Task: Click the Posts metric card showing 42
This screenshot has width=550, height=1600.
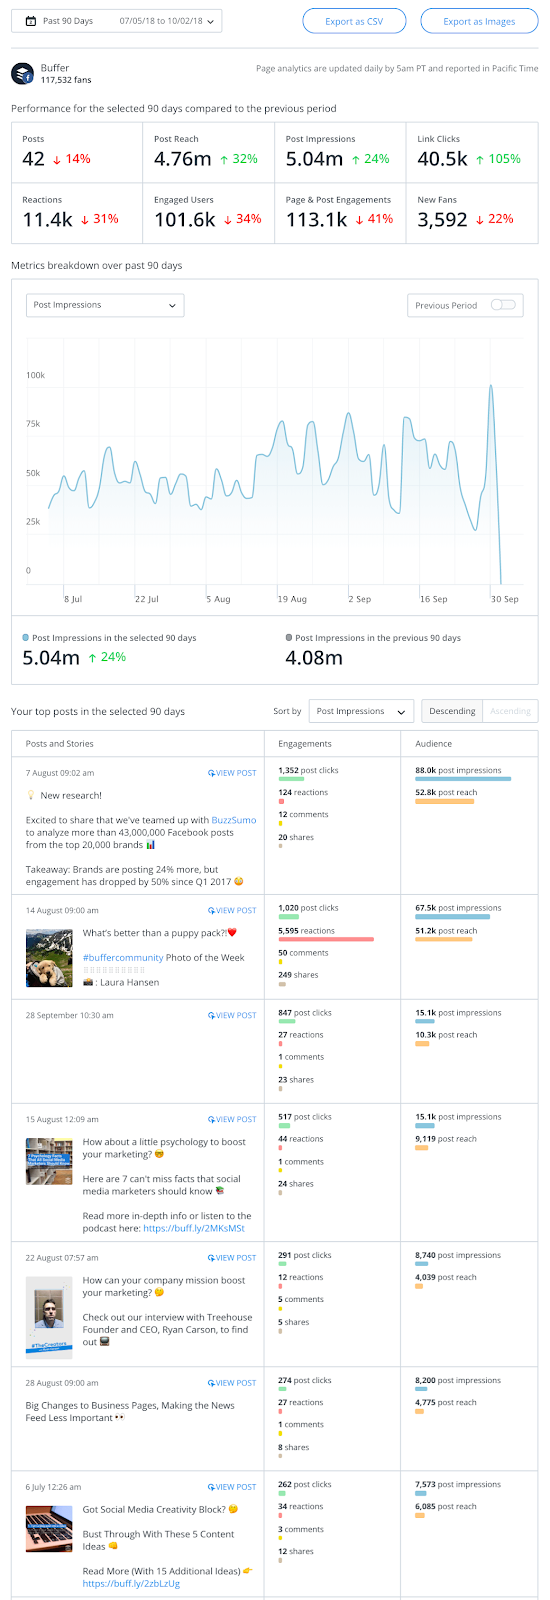Action: [77, 152]
